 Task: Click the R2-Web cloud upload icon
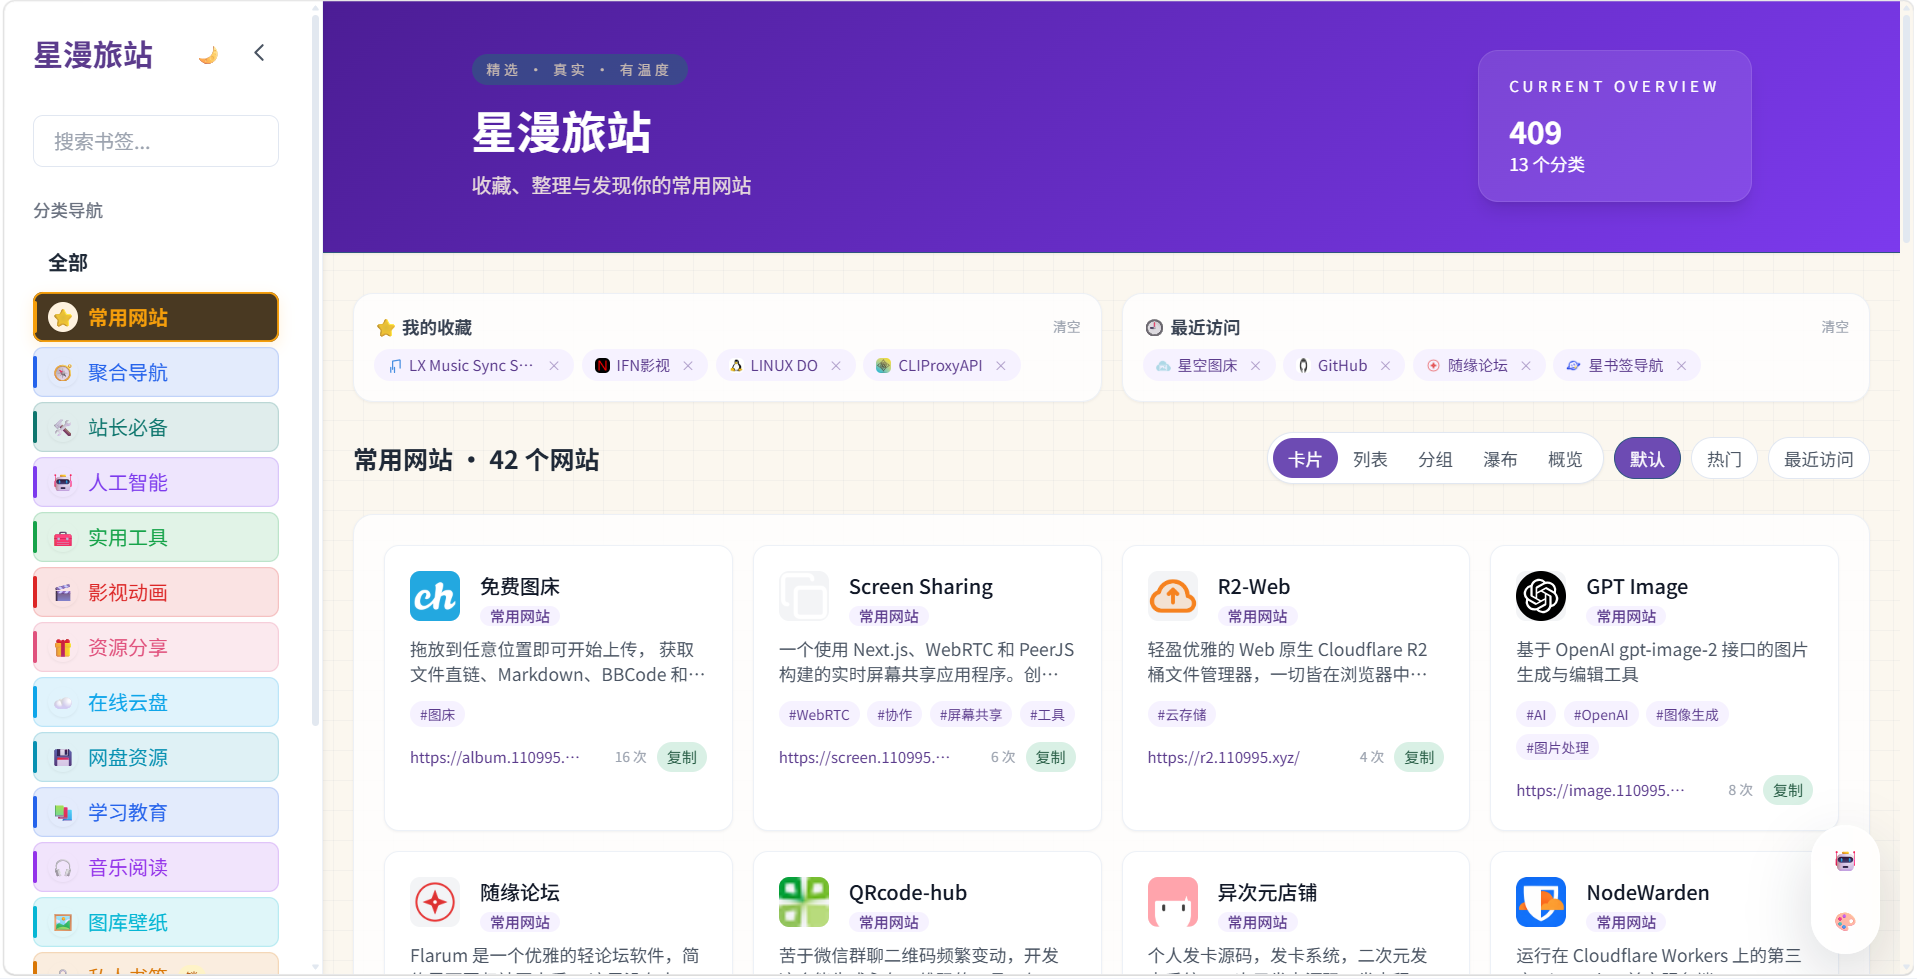(1173, 597)
